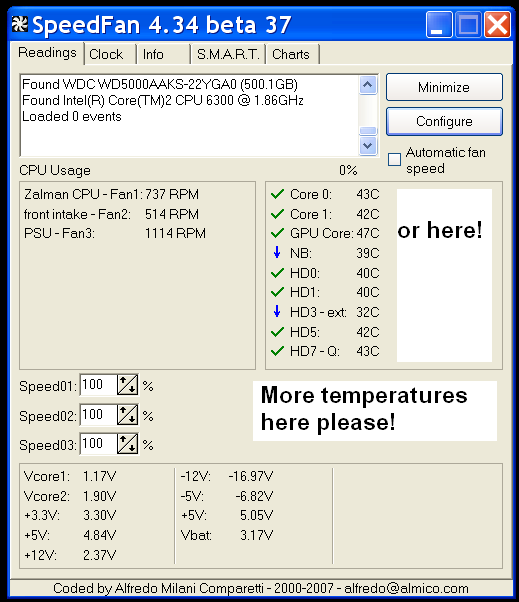The image size is (519, 602).
Task: Click the green checkmark beside GPU Core
Action: pos(277,233)
